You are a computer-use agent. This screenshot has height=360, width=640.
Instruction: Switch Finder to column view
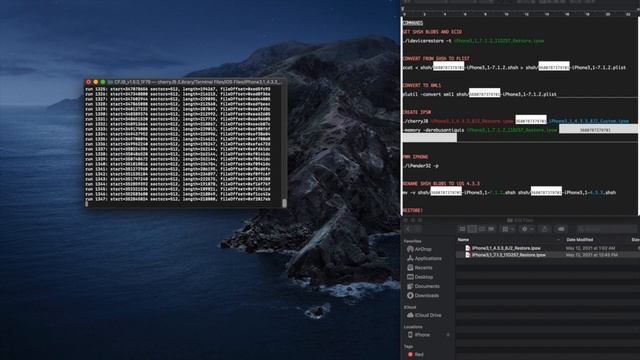pyautogui.click(x=482, y=229)
